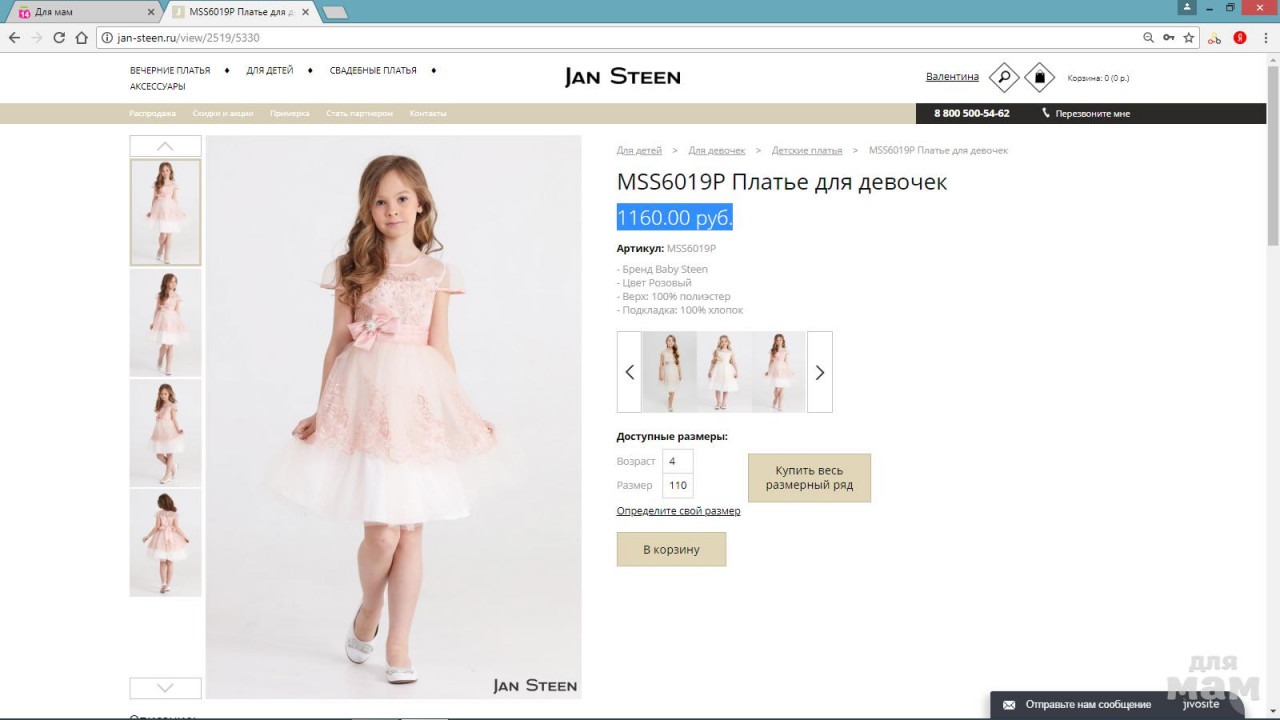Click the key password icon in address bar

(x=1168, y=38)
